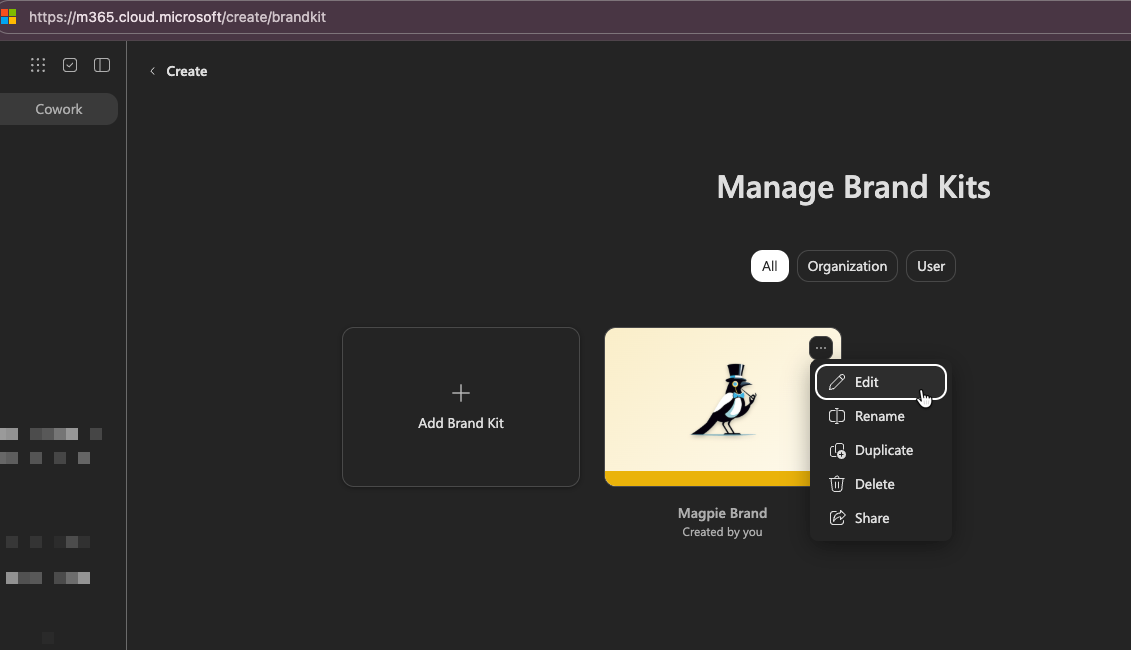The height and width of the screenshot is (650, 1131).
Task: Click the Microsoft logo in address bar
Action: tap(8, 17)
